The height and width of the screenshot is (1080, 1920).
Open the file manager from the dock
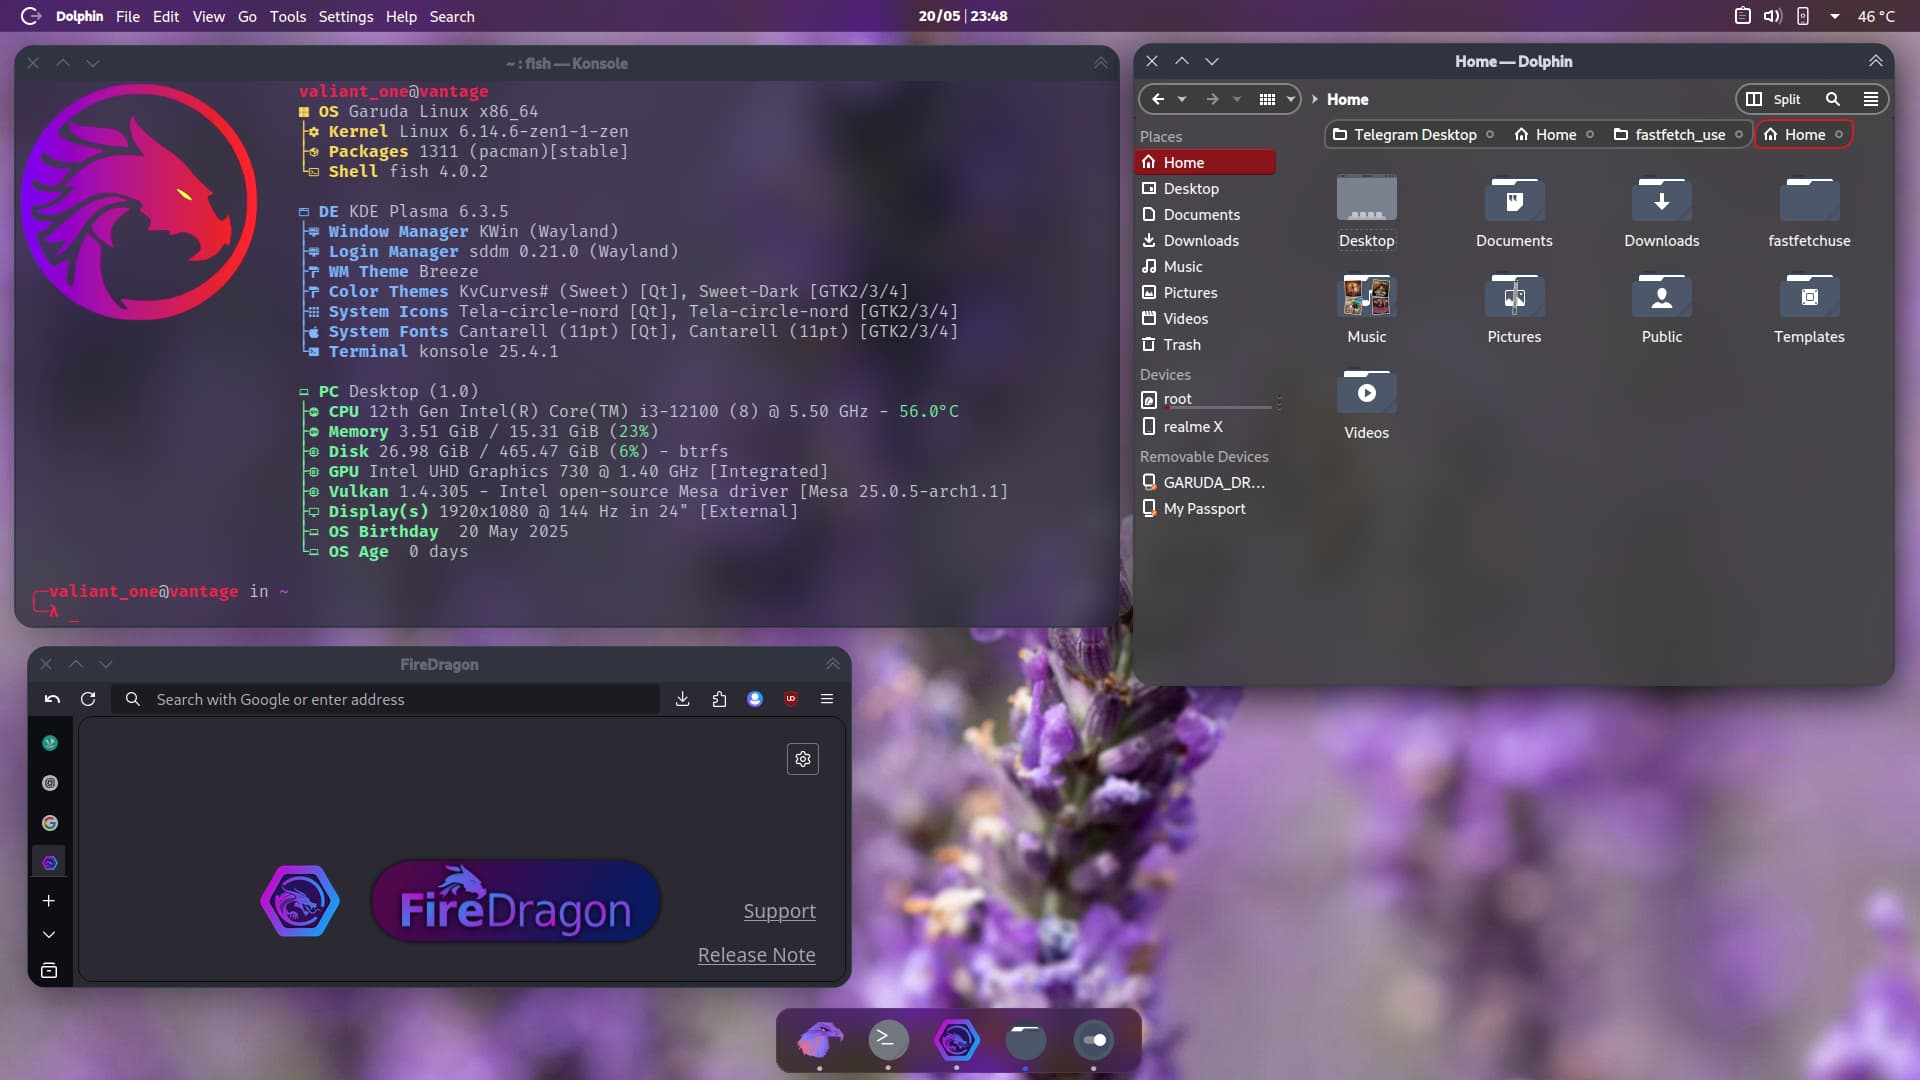pos(1025,1040)
